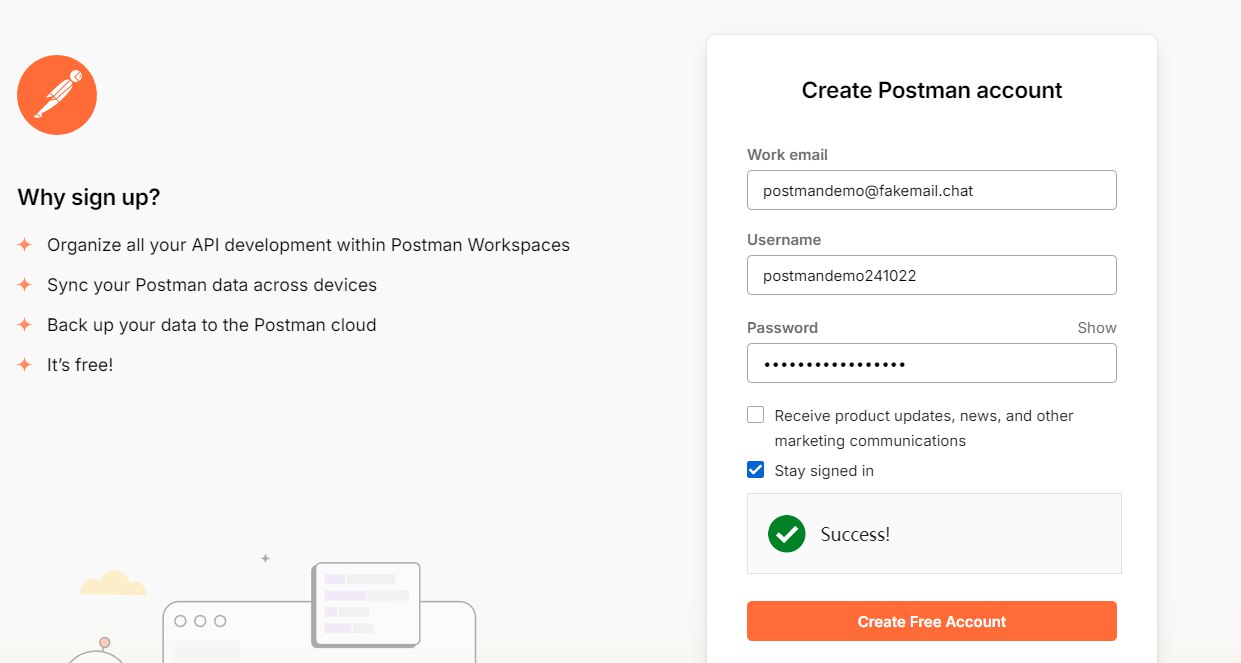Click the Why sign up? heading

[x=89, y=197]
